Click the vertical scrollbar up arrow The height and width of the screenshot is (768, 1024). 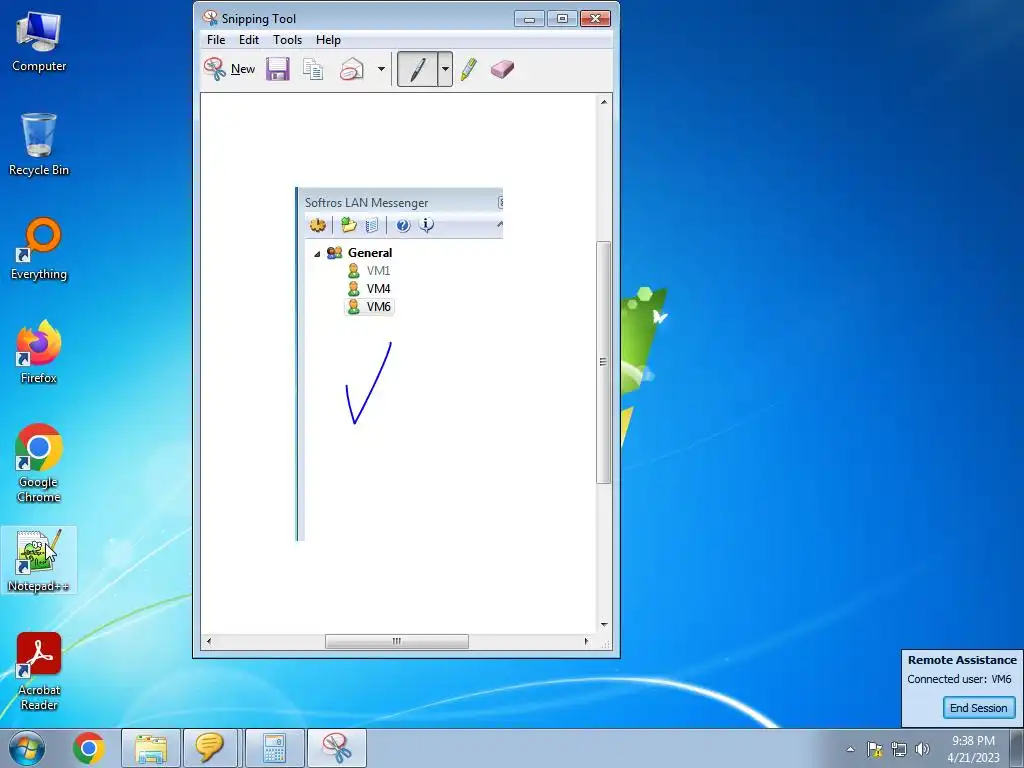tap(603, 102)
